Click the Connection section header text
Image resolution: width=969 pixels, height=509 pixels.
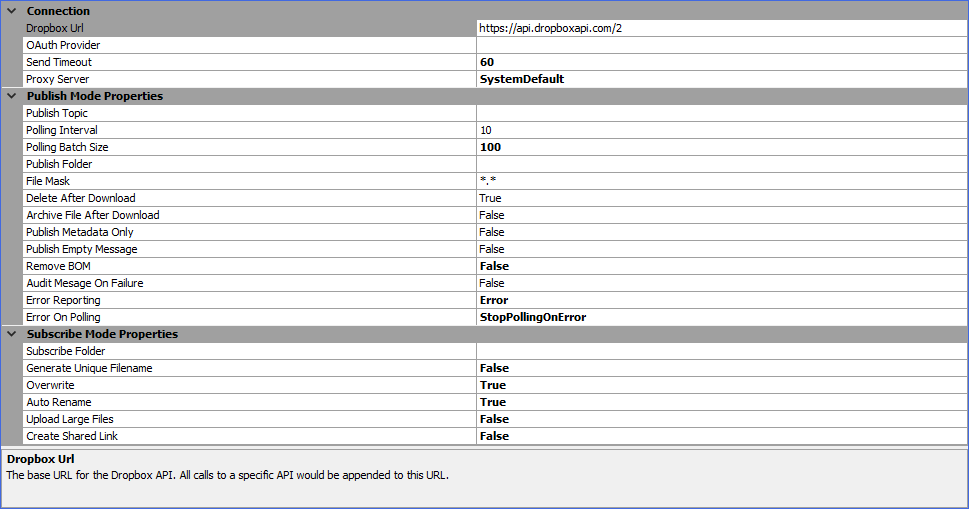(x=58, y=11)
